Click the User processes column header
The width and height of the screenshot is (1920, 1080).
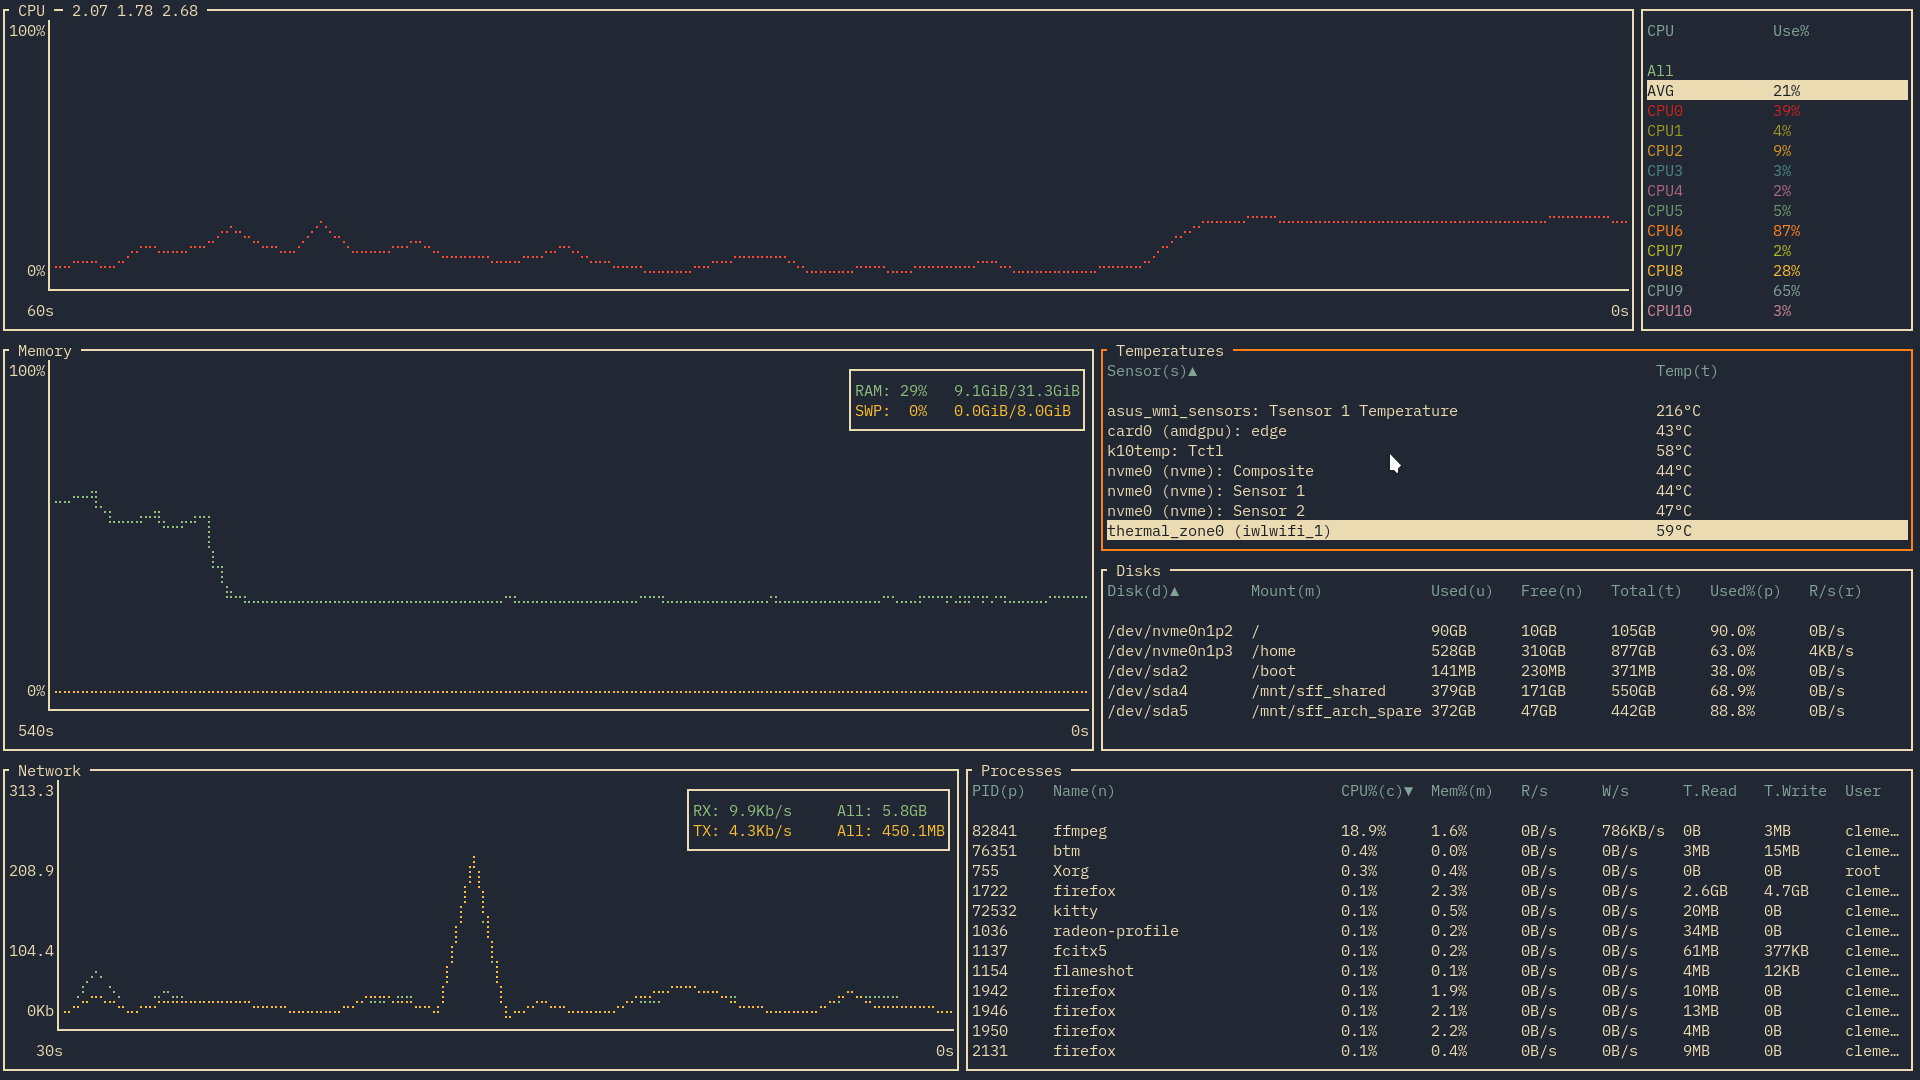coord(1863,791)
